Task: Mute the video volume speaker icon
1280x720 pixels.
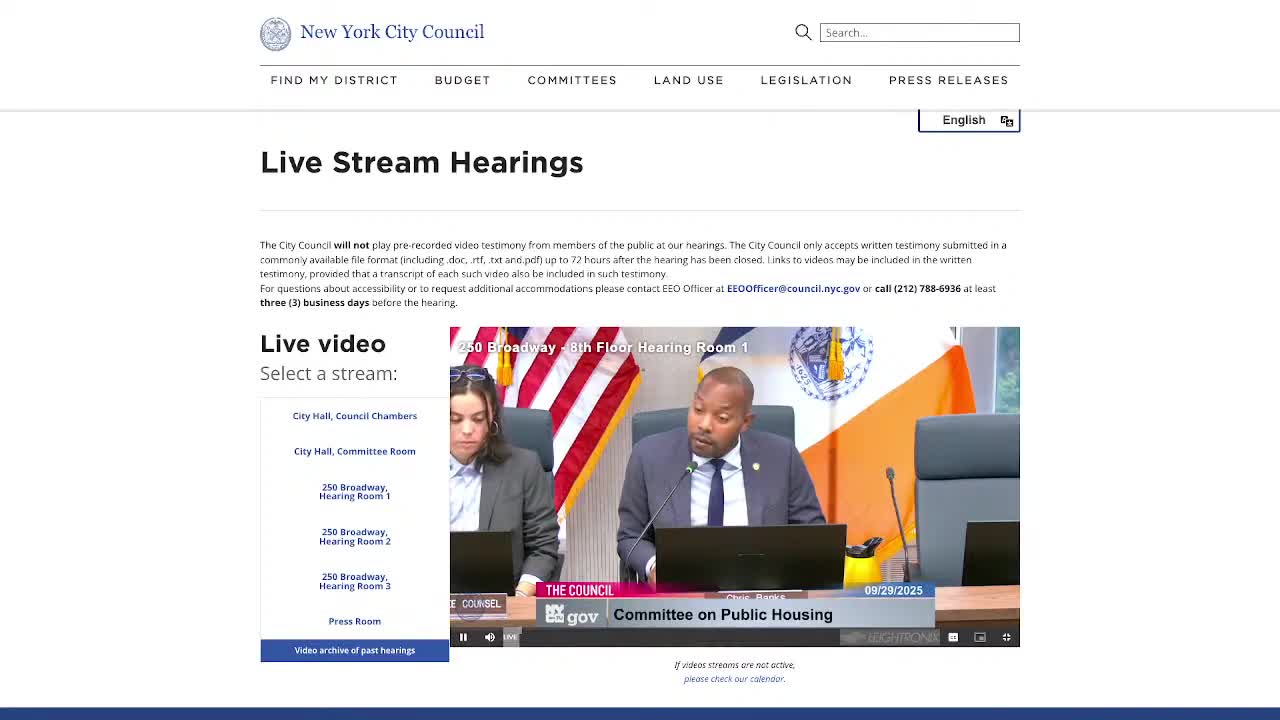Action: click(489, 637)
